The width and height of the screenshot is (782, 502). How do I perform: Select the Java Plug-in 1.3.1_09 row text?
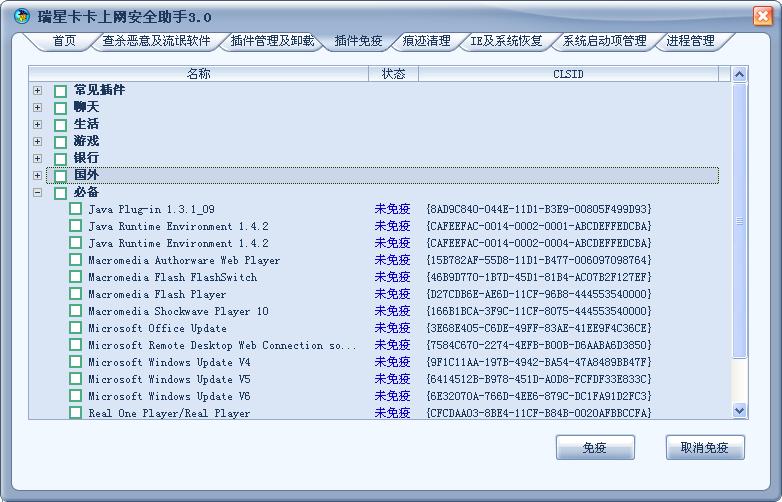coord(151,209)
